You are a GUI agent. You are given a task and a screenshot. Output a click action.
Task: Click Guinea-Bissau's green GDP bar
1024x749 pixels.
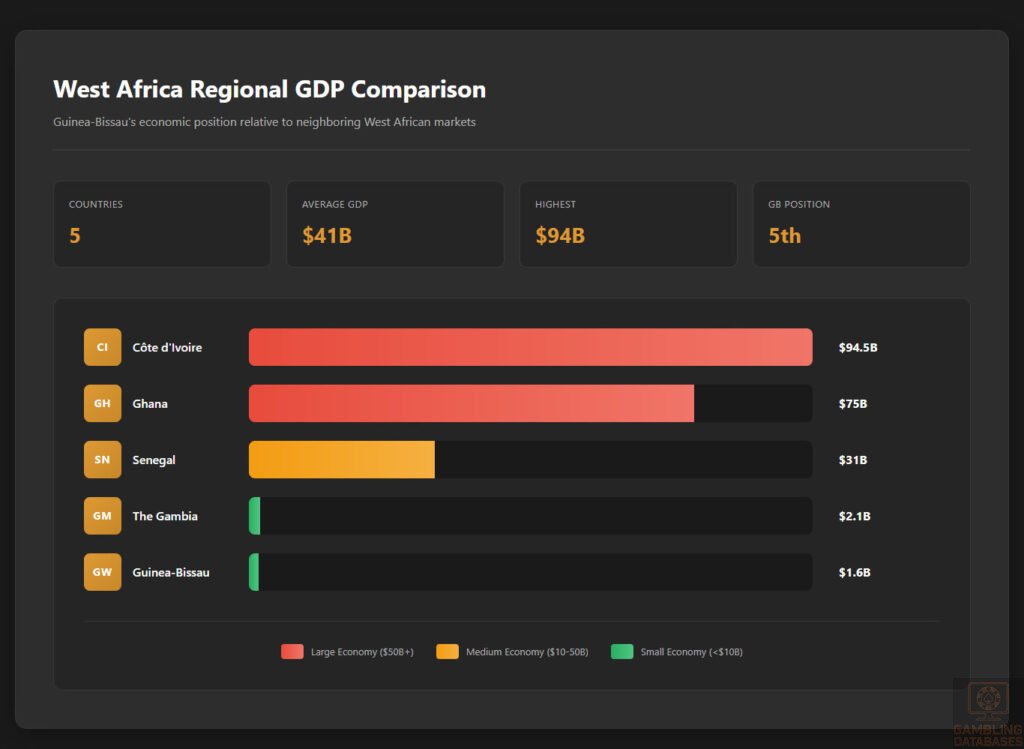point(253,572)
